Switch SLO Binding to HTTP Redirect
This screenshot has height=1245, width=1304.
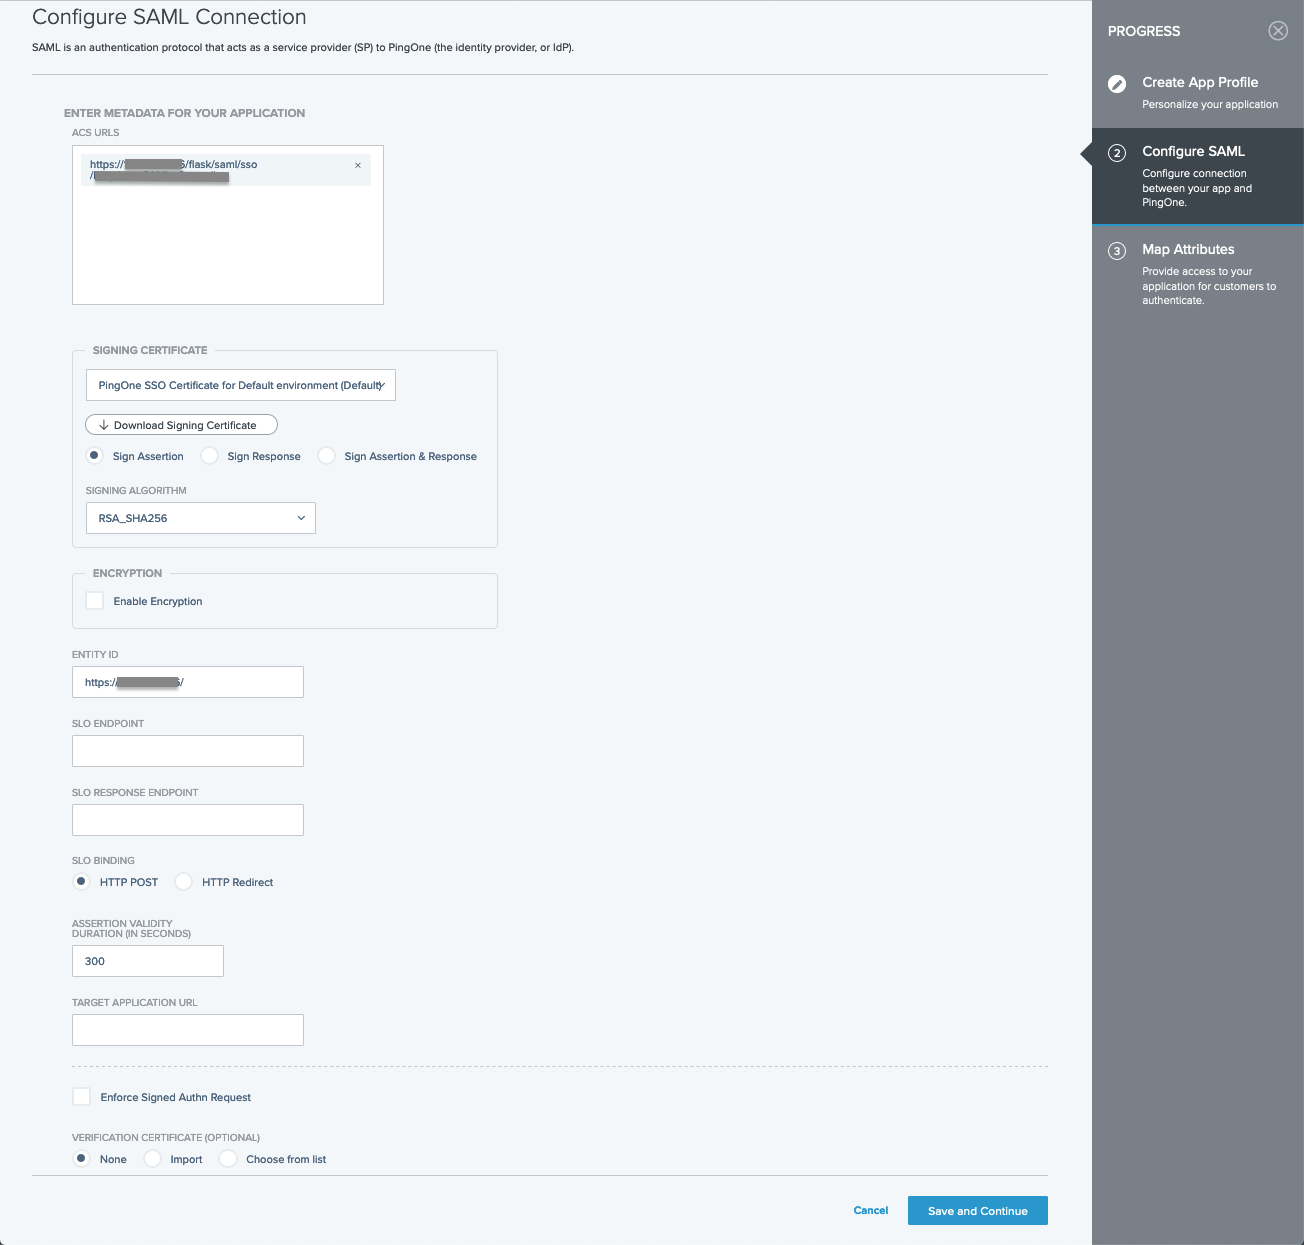pyautogui.click(x=183, y=881)
